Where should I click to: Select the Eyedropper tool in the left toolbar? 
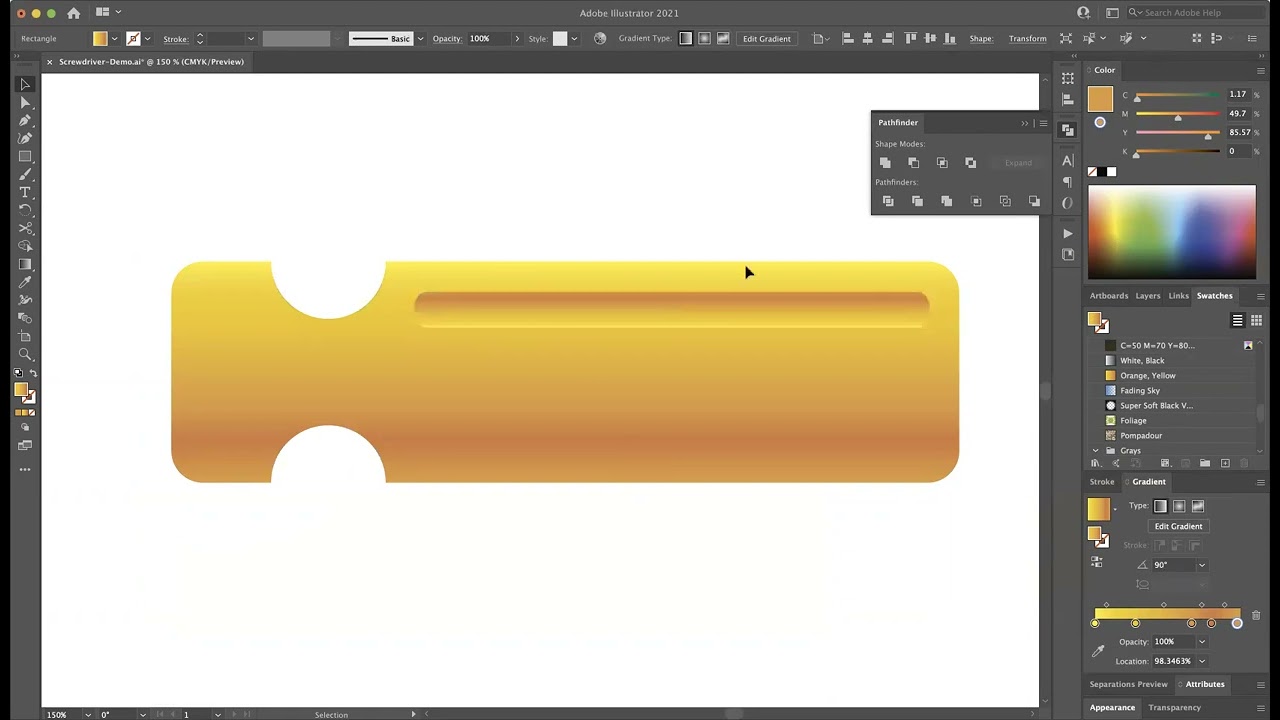point(25,282)
